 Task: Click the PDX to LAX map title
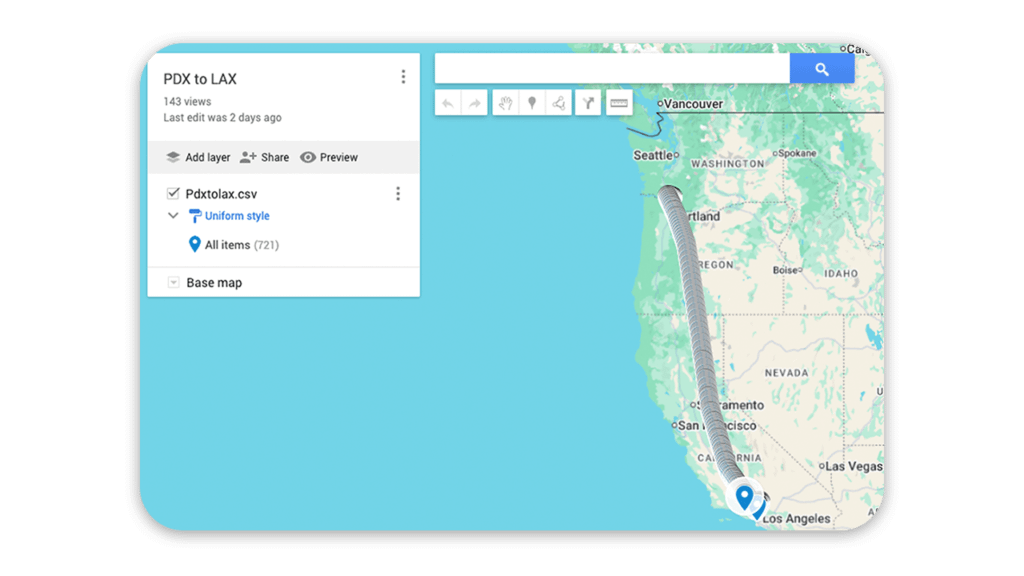coord(200,79)
